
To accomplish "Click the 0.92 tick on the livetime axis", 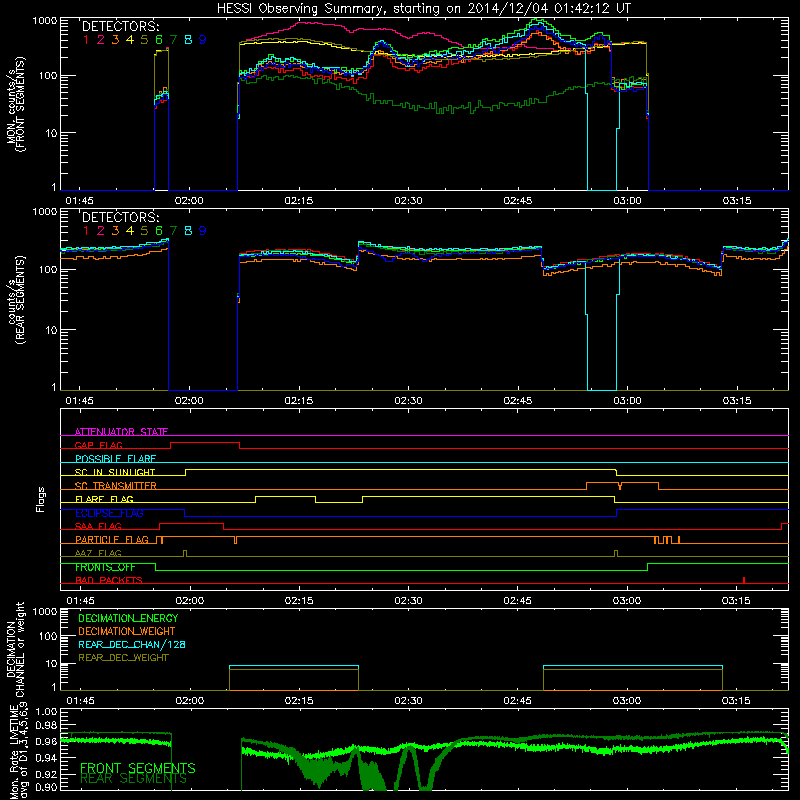I will [x=47, y=774].
